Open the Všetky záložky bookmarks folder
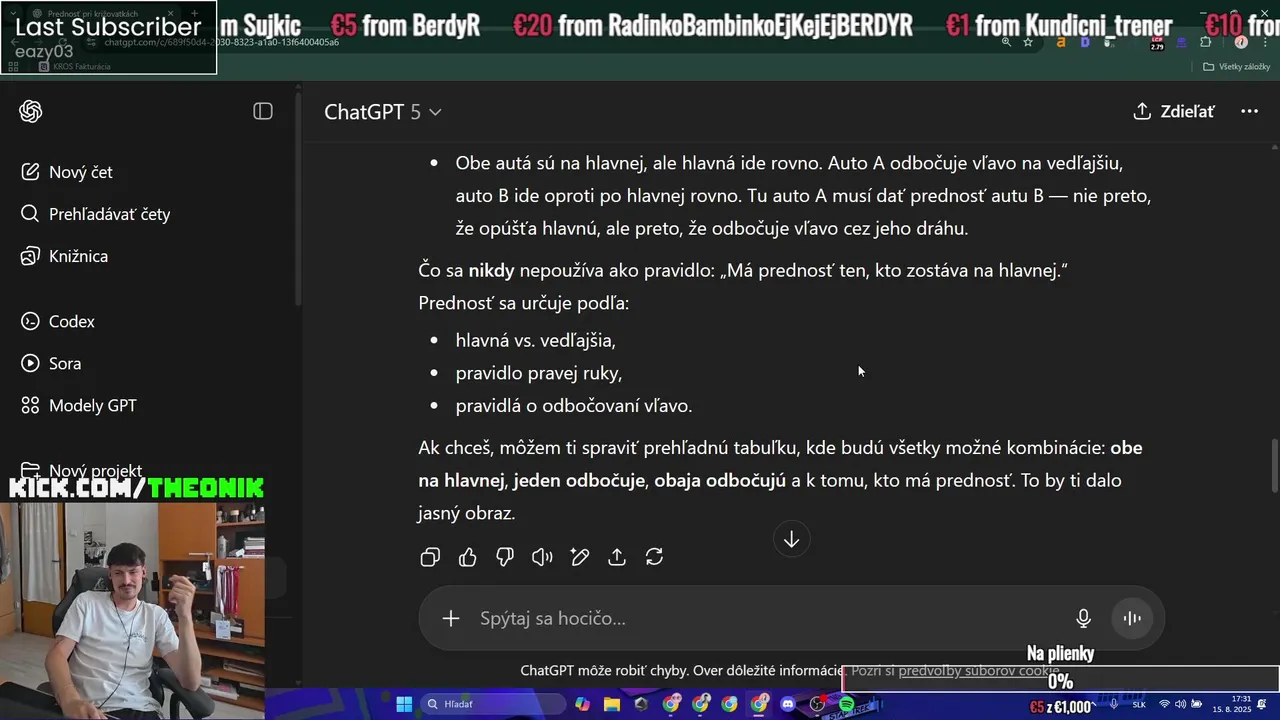Screen dimensions: 1280x720 [1236, 66]
